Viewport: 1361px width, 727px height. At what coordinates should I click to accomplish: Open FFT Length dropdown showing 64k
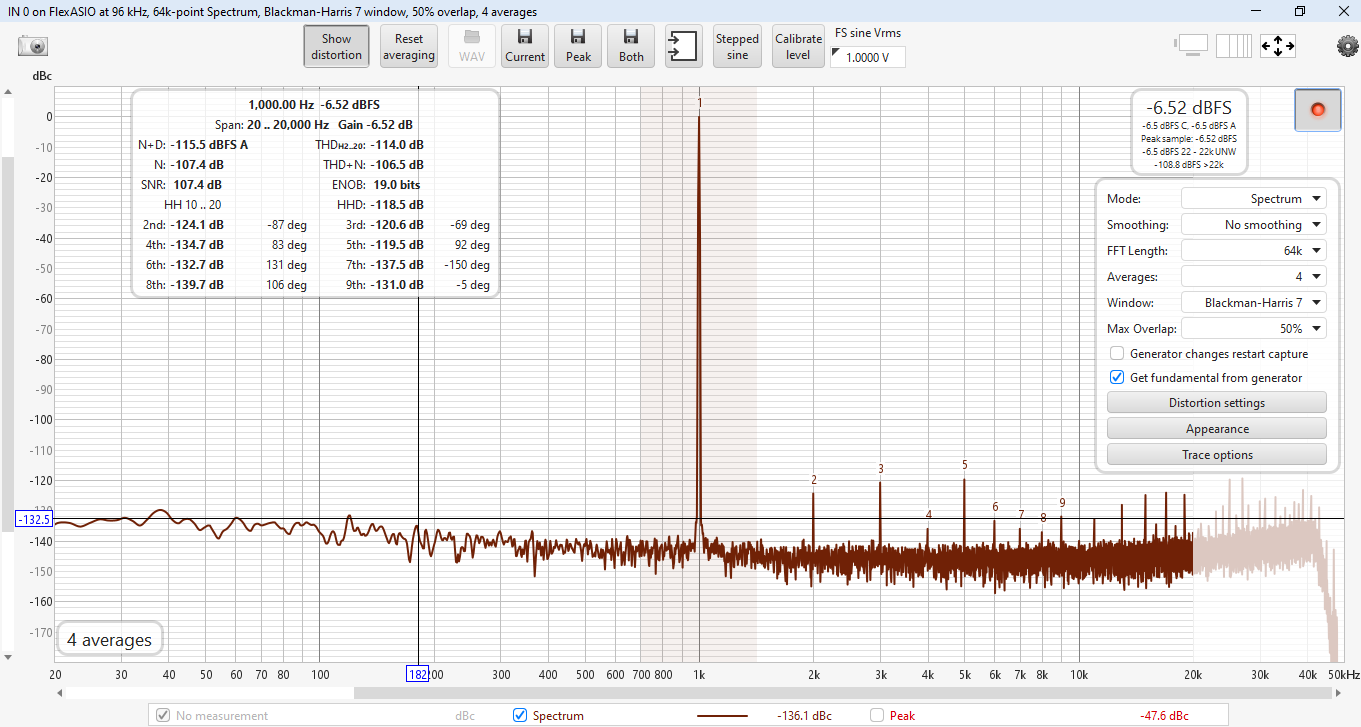pyautogui.click(x=1254, y=251)
